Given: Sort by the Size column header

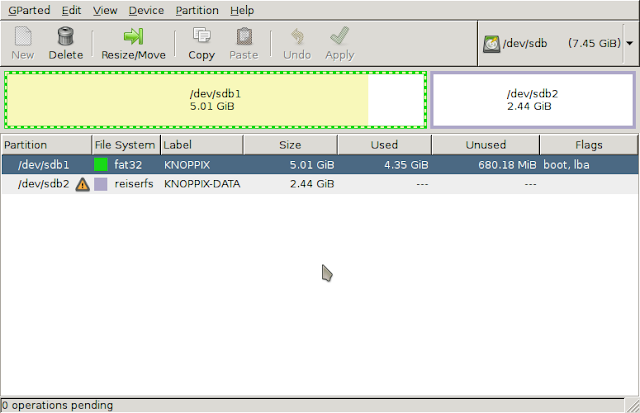Looking at the screenshot, I should coord(290,145).
